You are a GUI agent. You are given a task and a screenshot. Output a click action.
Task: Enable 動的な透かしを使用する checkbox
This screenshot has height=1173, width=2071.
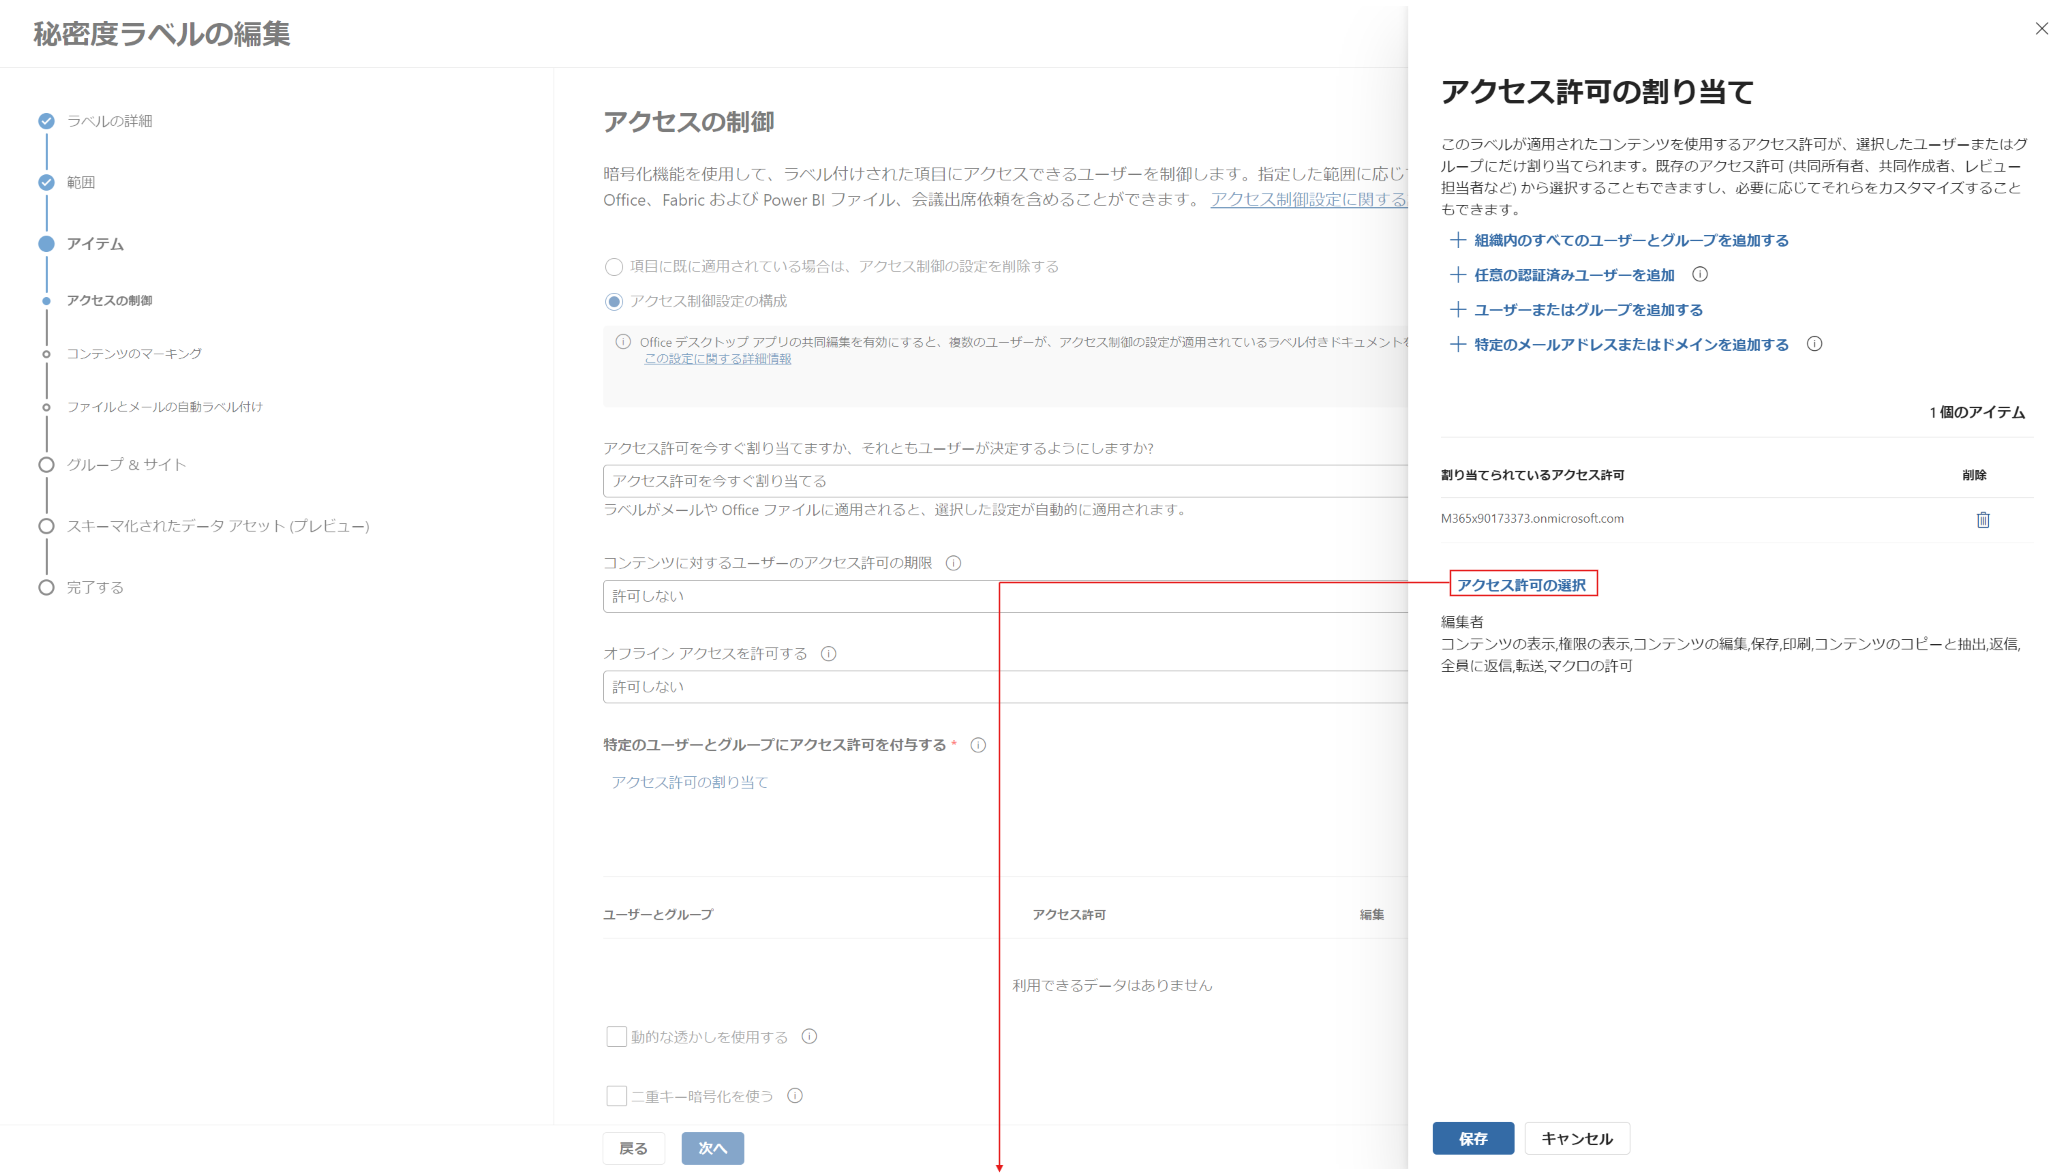coord(616,1036)
